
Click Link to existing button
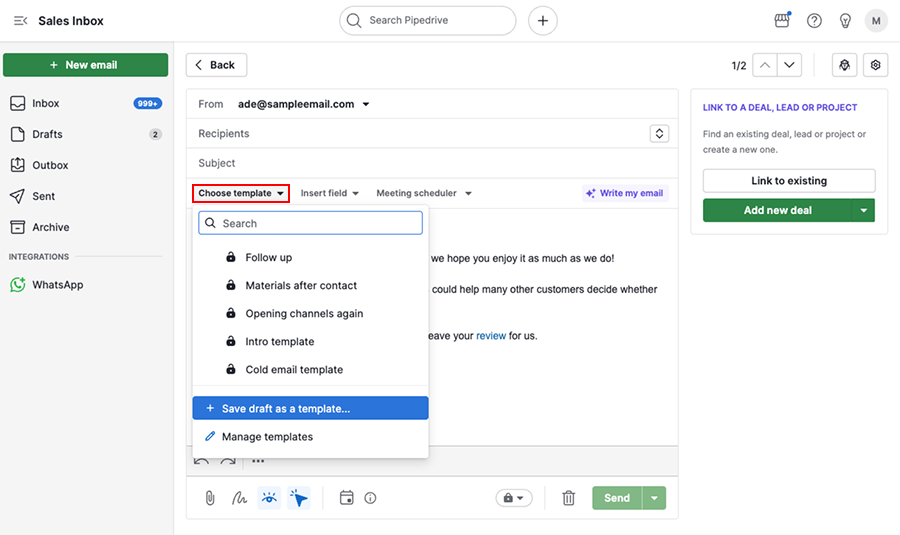coord(789,181)
